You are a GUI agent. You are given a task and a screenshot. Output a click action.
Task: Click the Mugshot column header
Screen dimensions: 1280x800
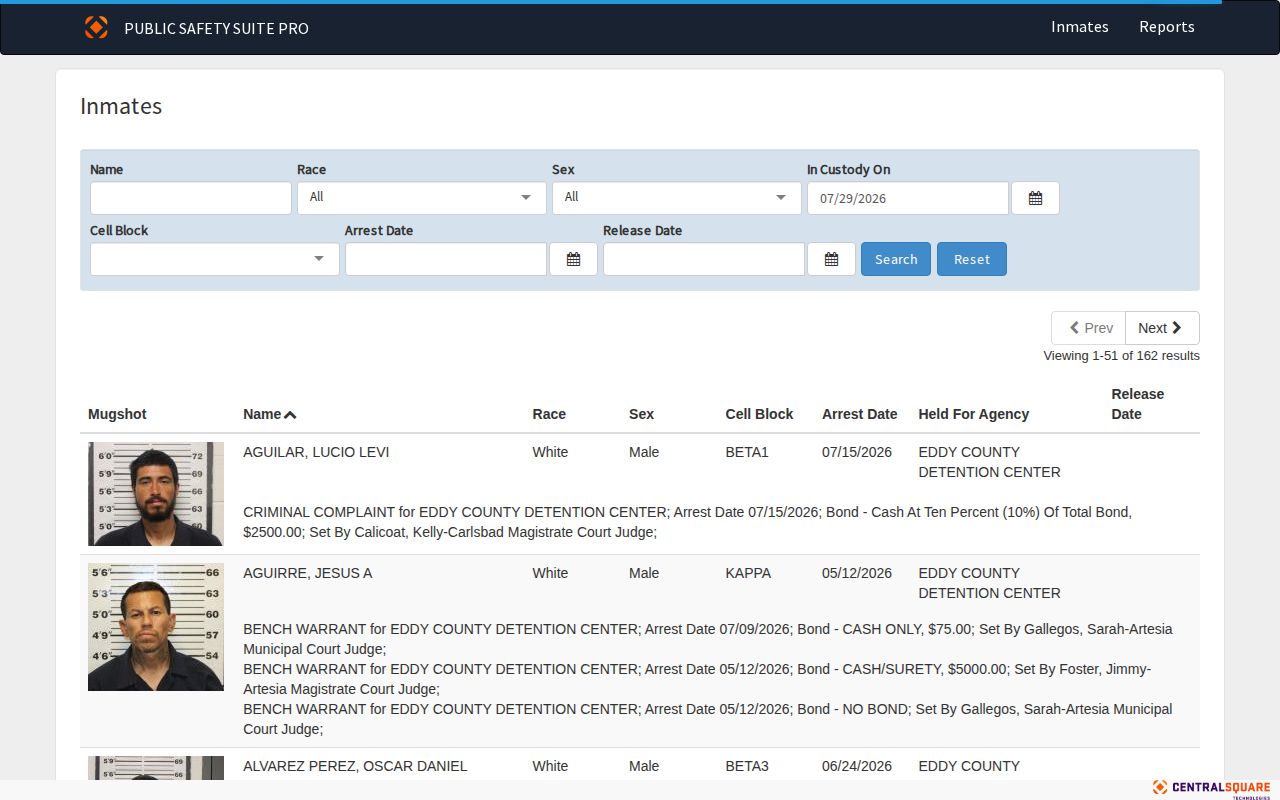coord(117,414)
